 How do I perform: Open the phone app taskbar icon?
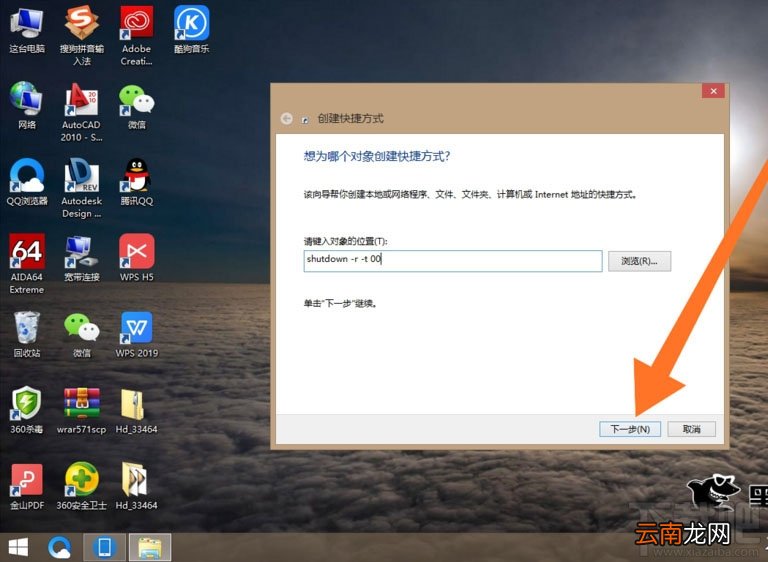(x=104, y=547)
